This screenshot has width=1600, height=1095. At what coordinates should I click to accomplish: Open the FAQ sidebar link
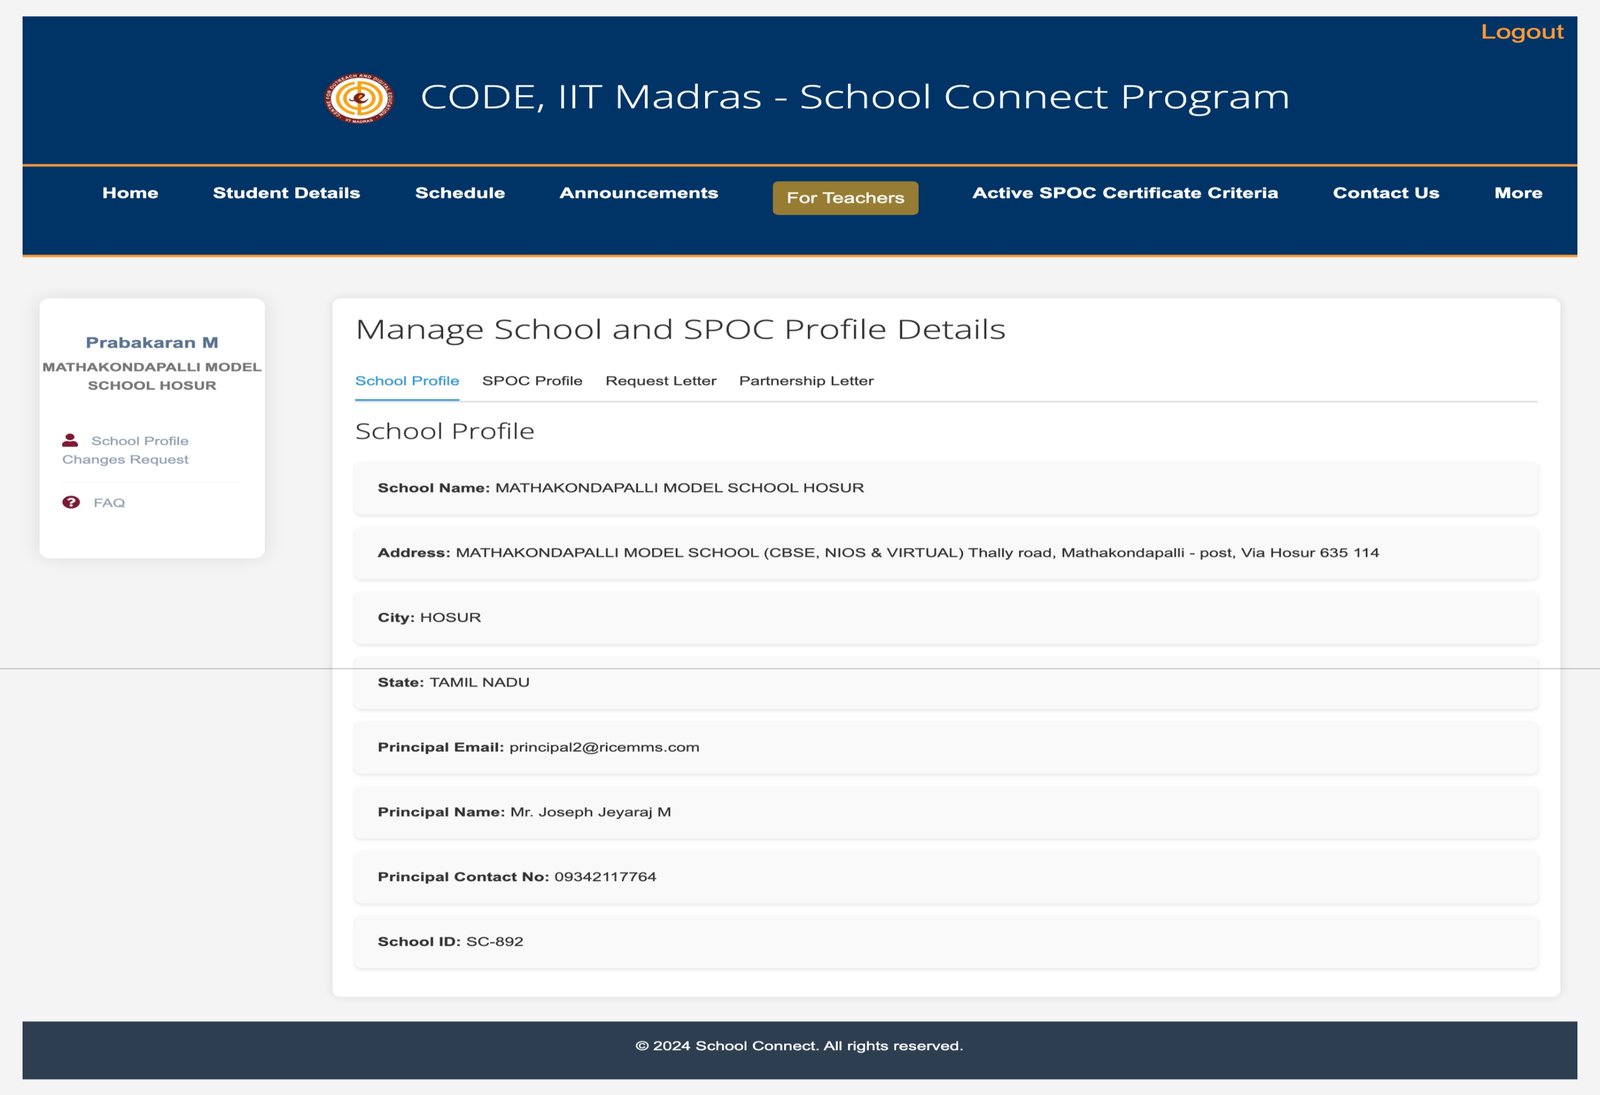109,503
